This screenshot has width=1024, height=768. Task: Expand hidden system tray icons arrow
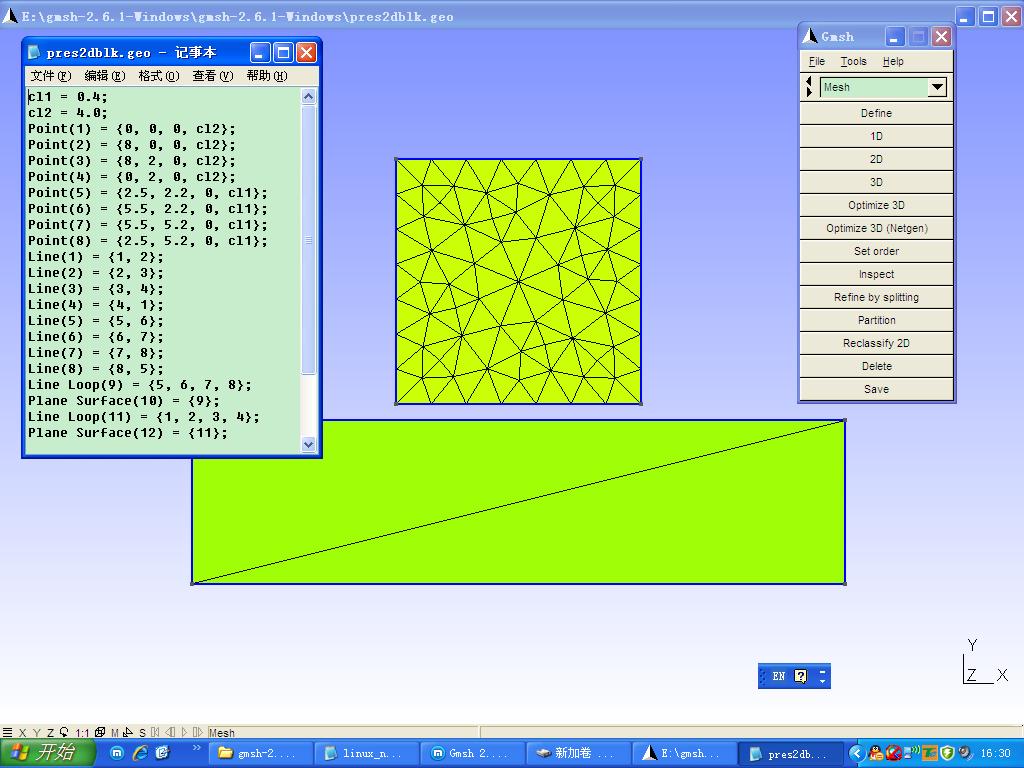pyautogui.click(x=857, y=754)
